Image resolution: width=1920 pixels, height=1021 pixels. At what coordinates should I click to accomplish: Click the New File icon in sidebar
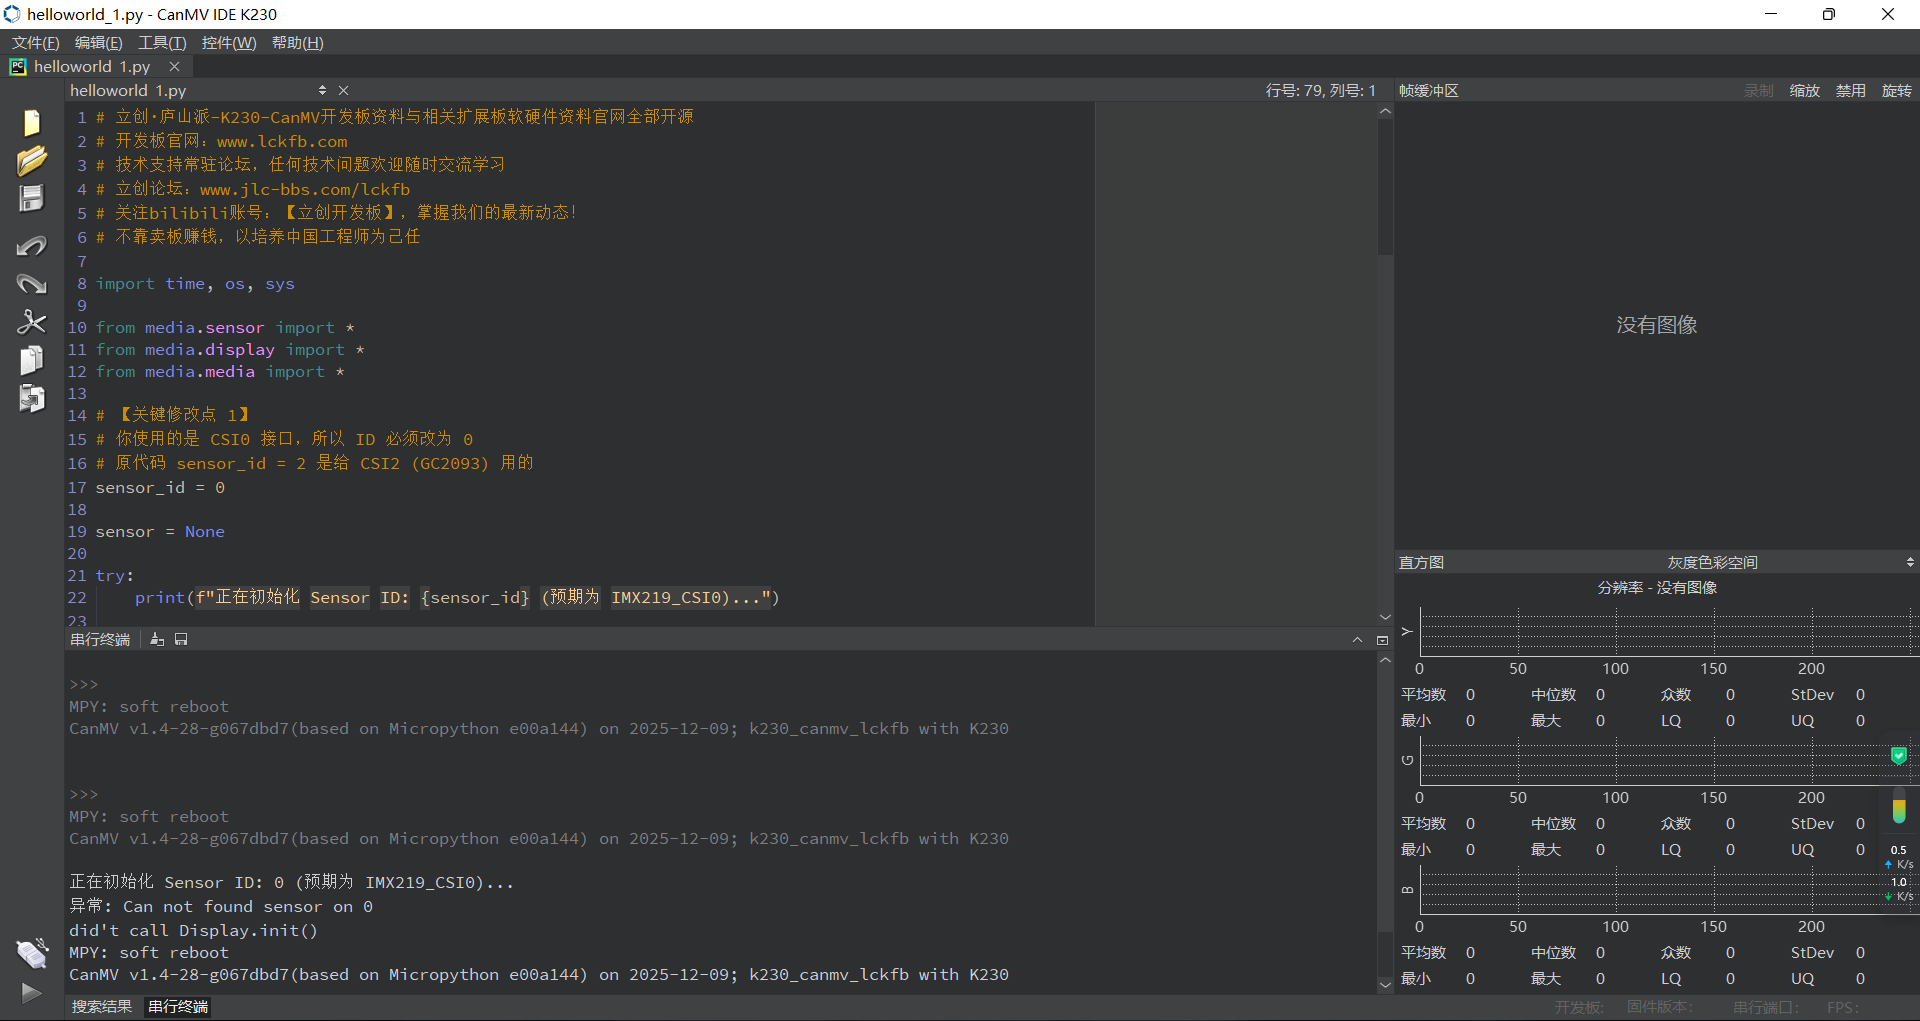pos(31,122)
